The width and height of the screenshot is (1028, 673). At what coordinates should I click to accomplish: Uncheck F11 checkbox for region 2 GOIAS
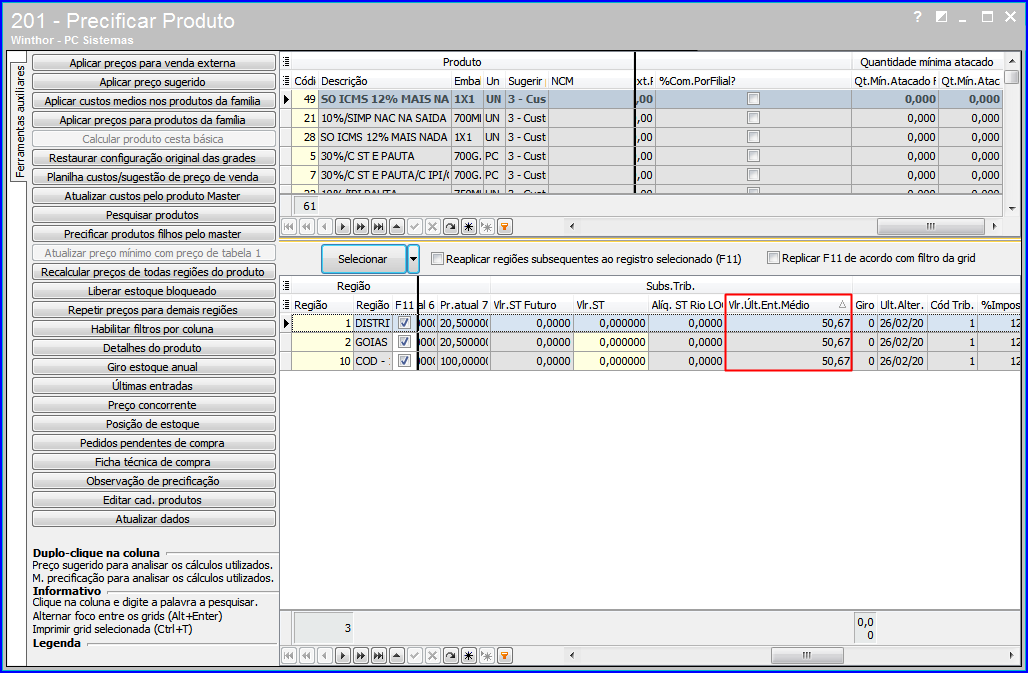coord(405,342)
